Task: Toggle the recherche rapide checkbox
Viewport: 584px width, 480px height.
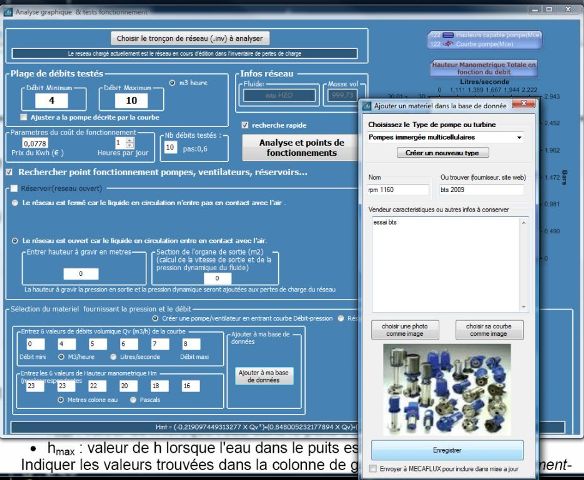Action: tap(245, 125)
